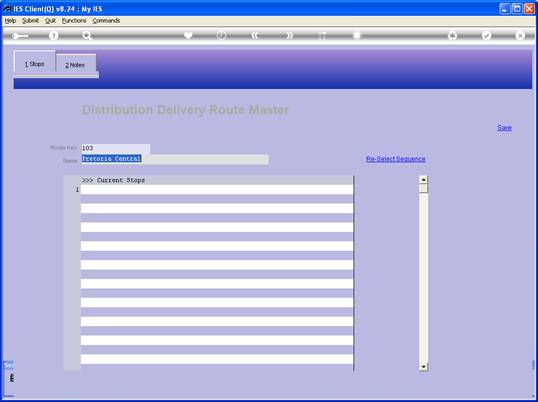Switch to the 1 Stops tab
Image resolution: width=538 pixels, height=402 pixels.
[34, 64]
